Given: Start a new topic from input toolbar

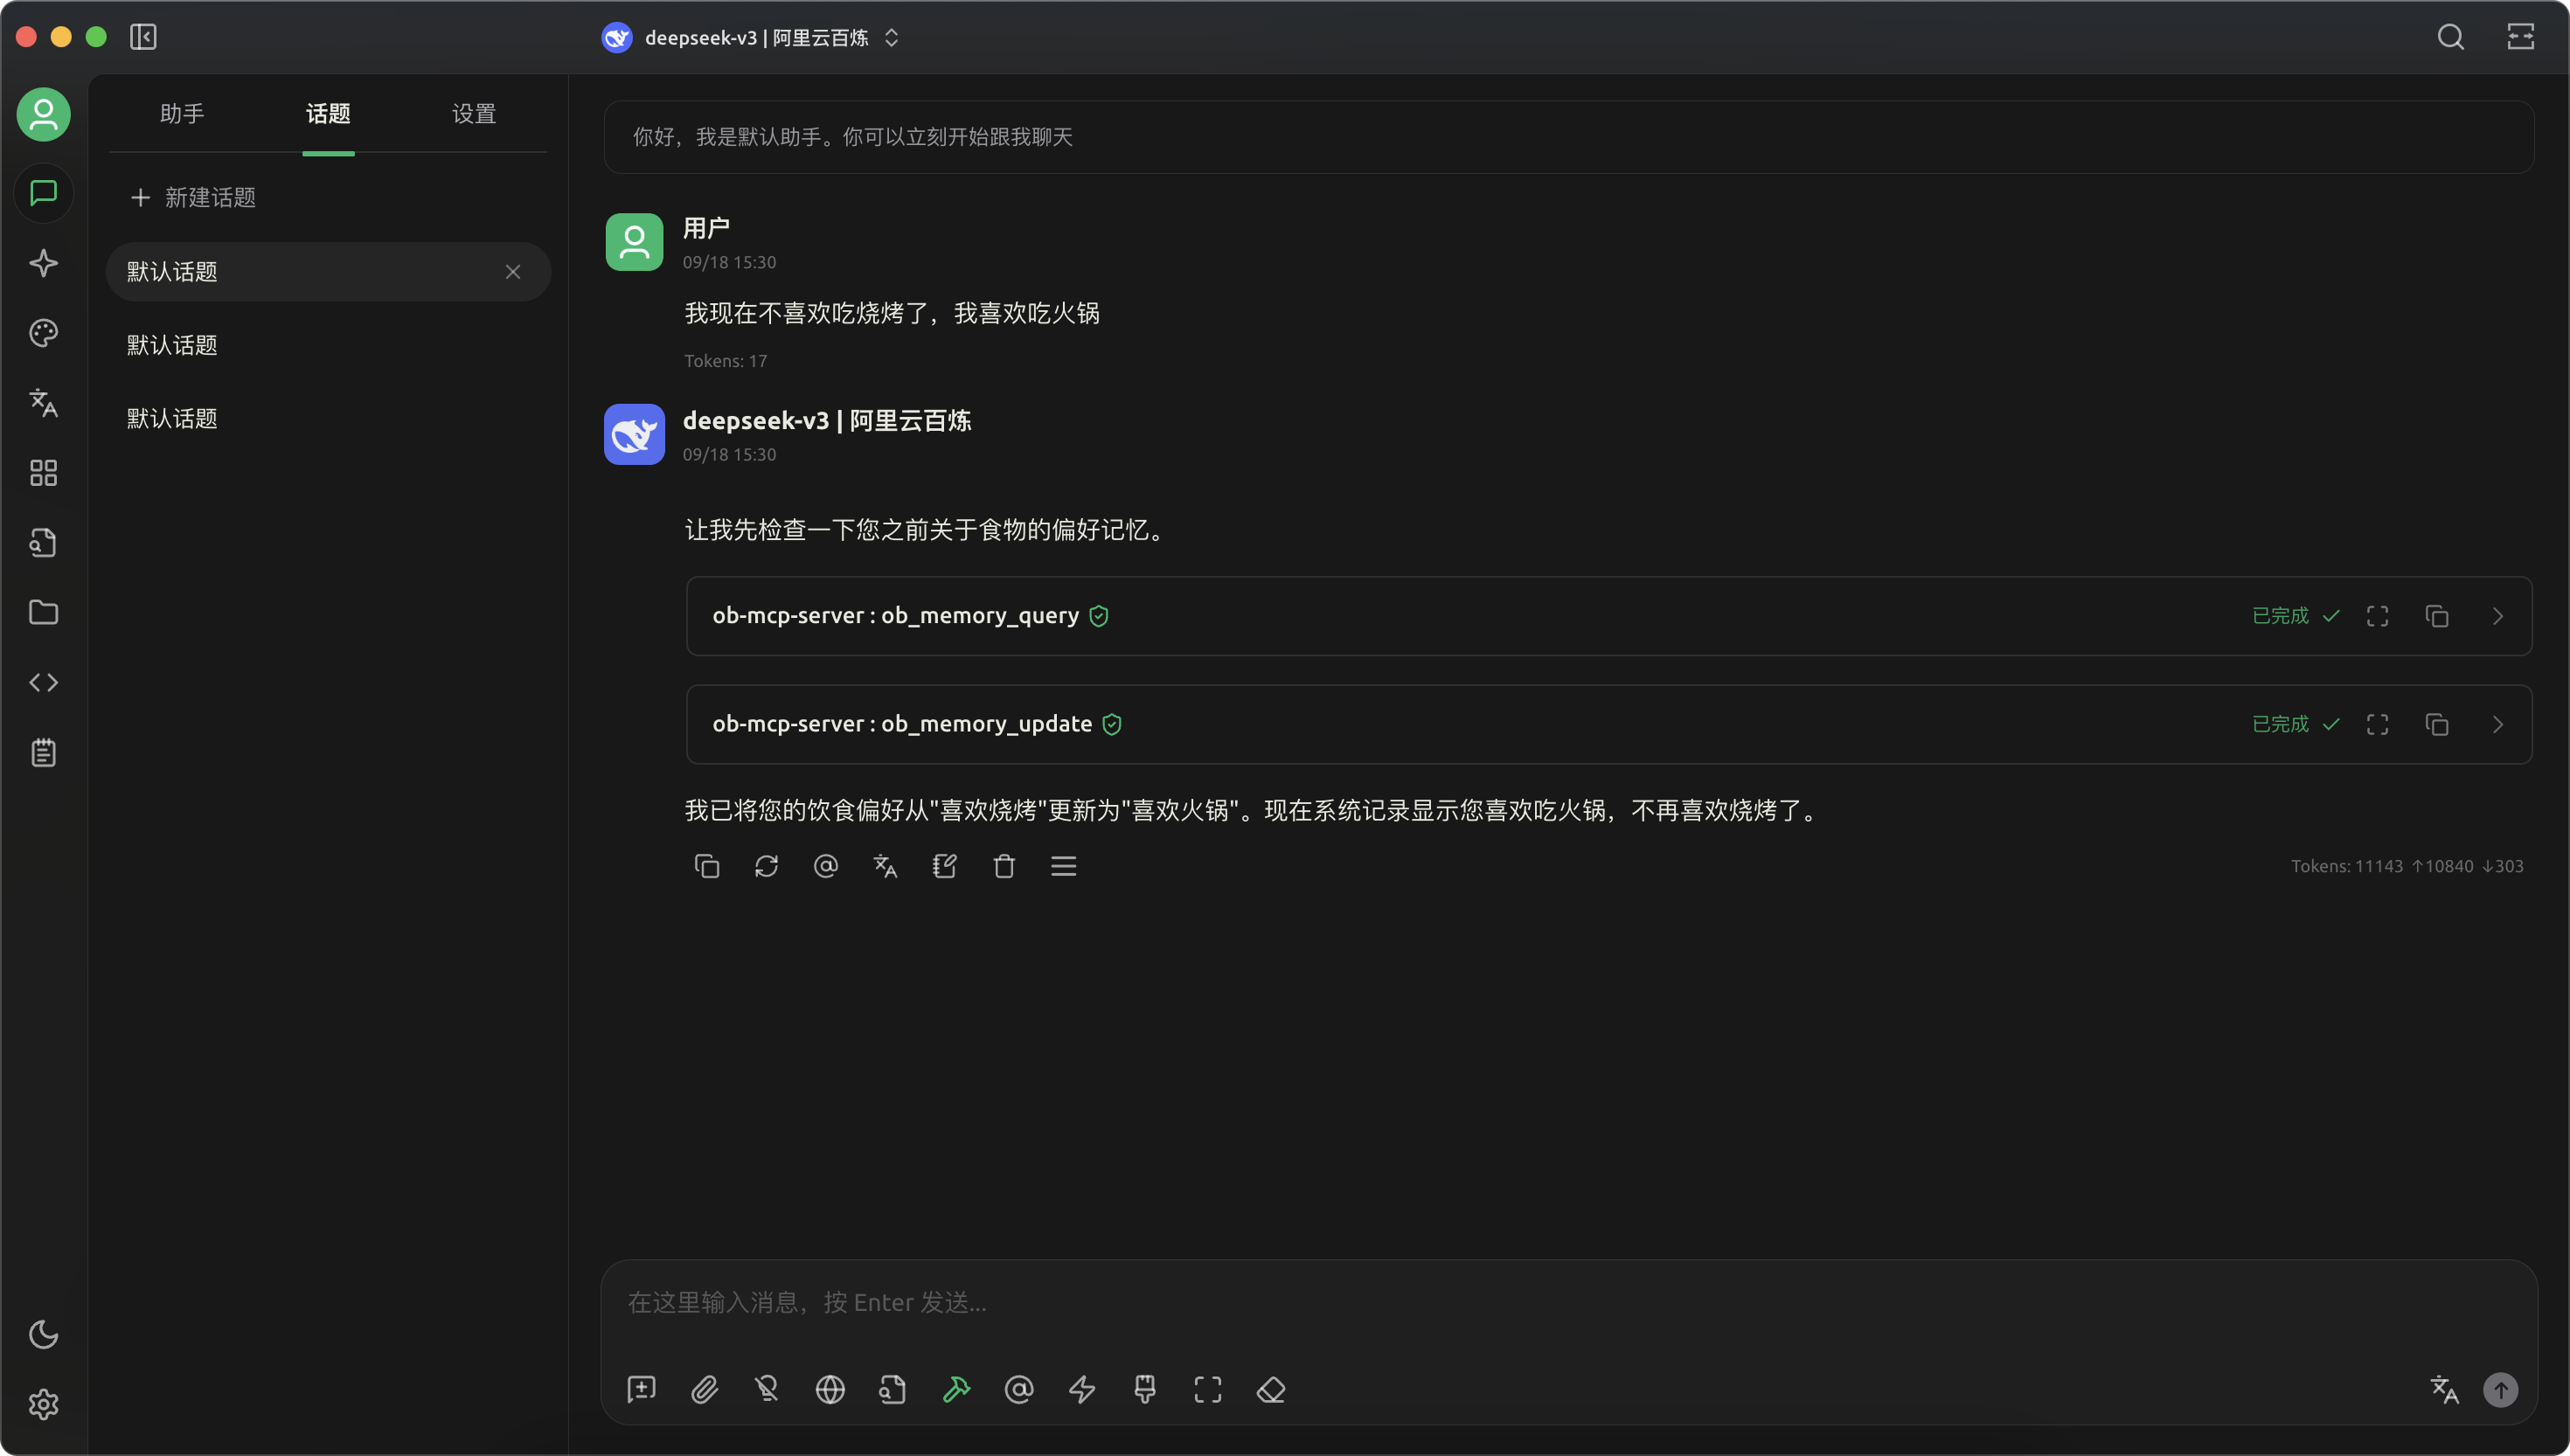Looking at the screenshot, I should 641,1390.
